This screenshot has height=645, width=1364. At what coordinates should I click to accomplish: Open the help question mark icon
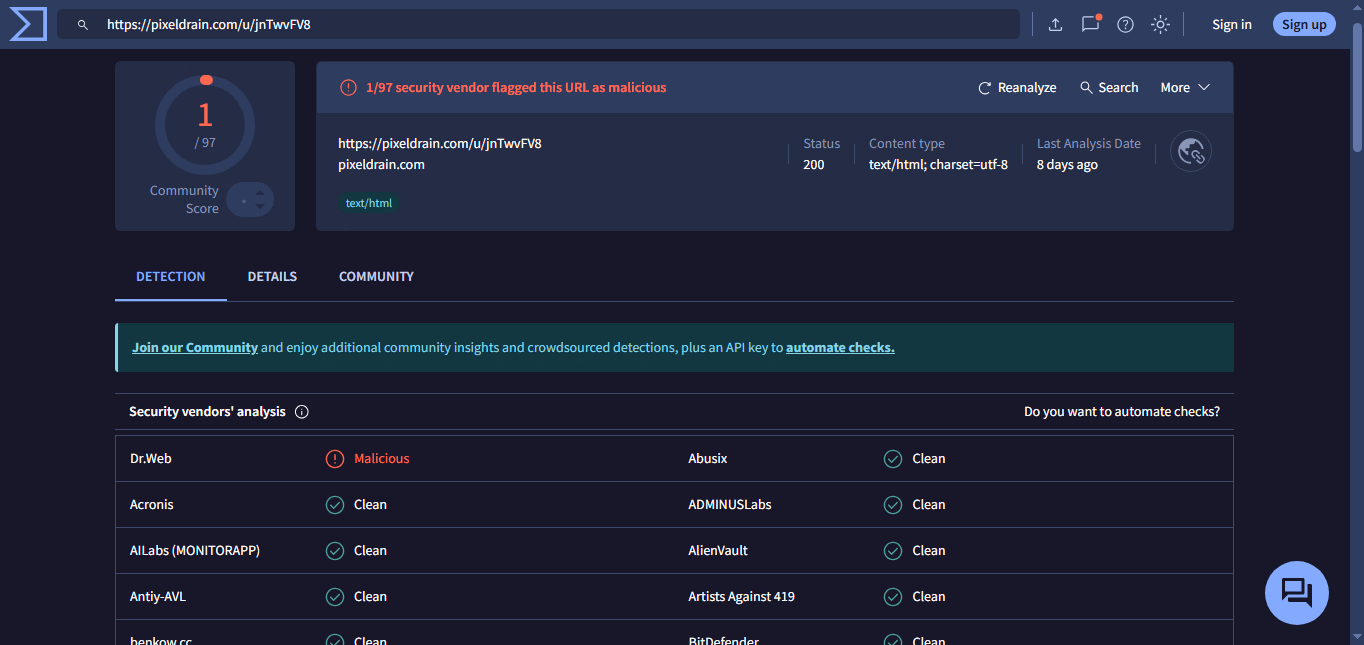click(1125, 24)
